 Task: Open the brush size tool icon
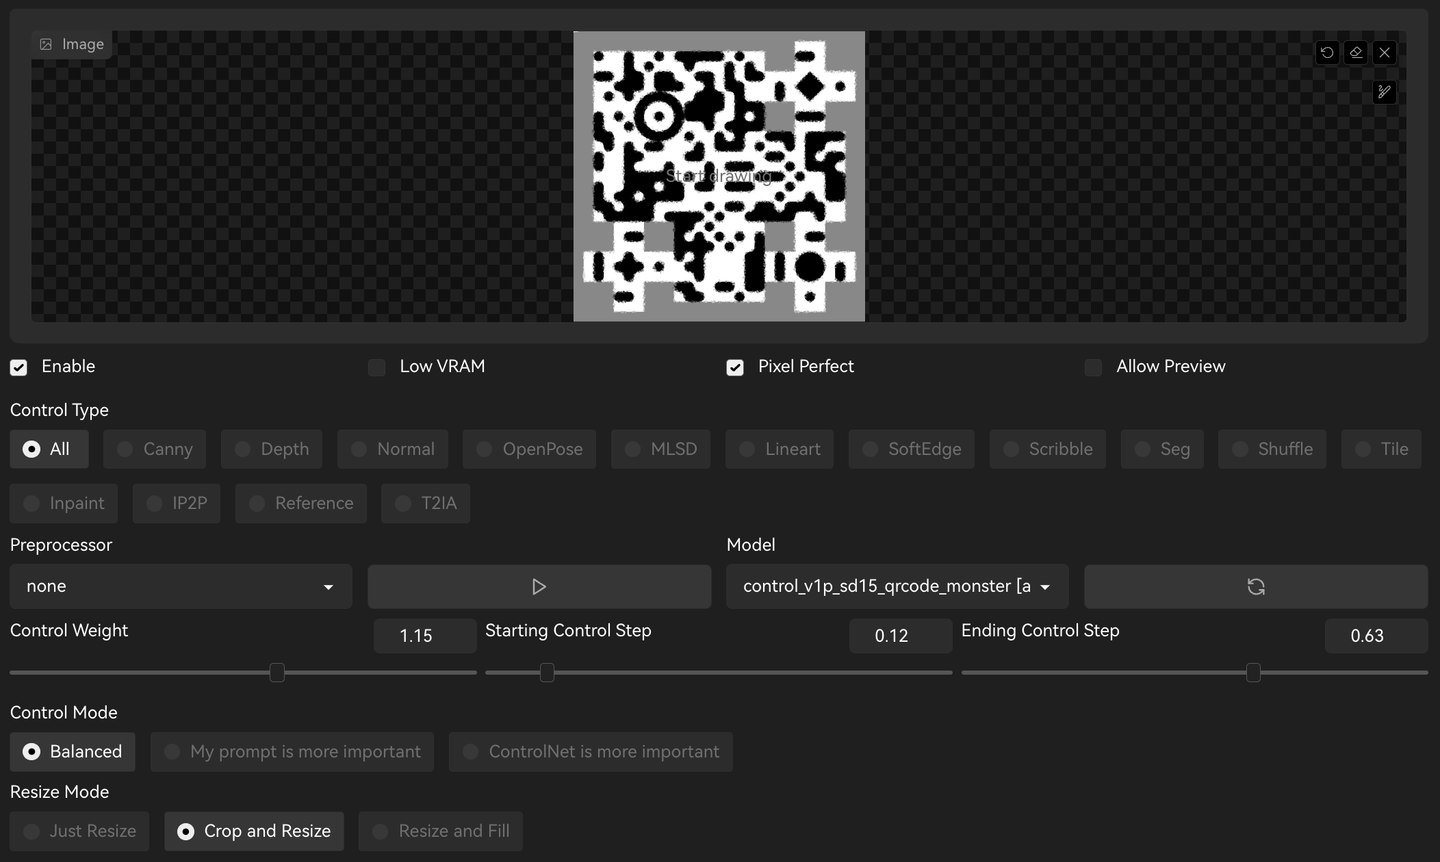(x=1384, y=92)
